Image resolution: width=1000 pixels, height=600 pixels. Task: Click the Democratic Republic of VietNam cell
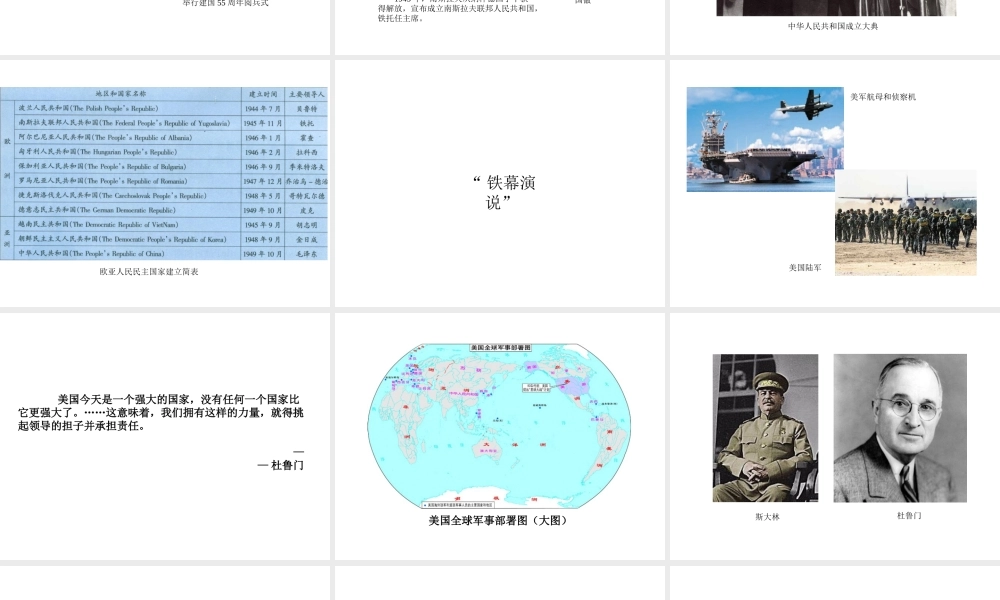[x=128, y=224]
